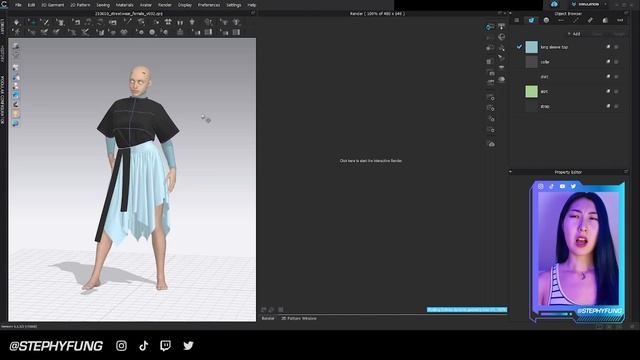The height and width of the screenshot is (360, 640).
Task: Open the three-dots overflow in Object Browser tabs
Action: point(620,20)
